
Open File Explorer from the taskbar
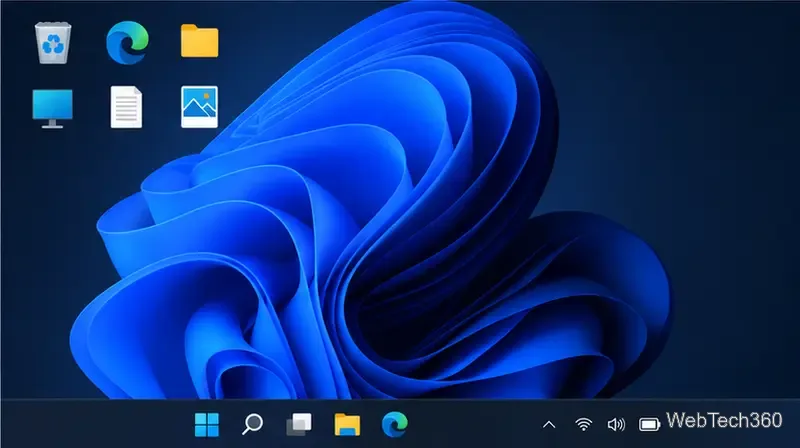click(347, 425)
